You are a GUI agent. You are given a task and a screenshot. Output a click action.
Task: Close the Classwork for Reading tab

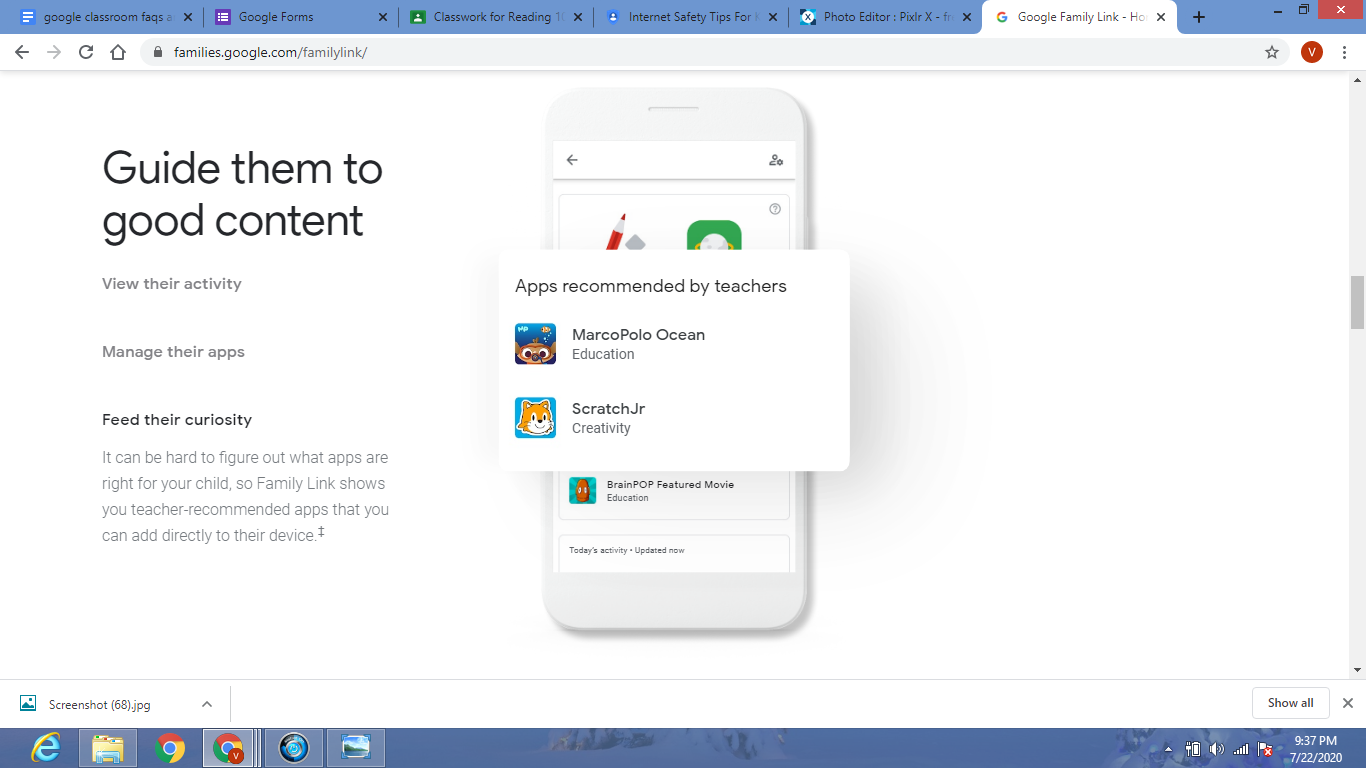[577, 17]
